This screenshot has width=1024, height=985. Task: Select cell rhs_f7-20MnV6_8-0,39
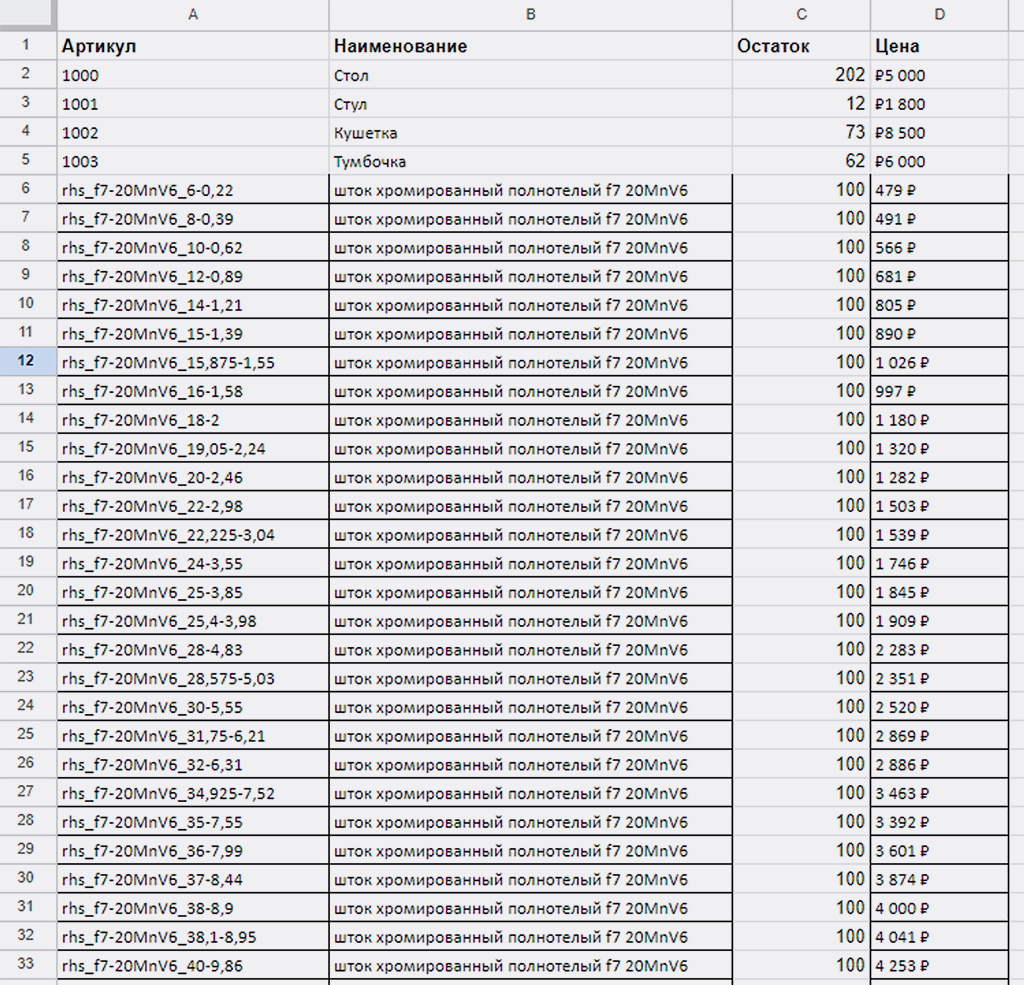coord(193,218)
